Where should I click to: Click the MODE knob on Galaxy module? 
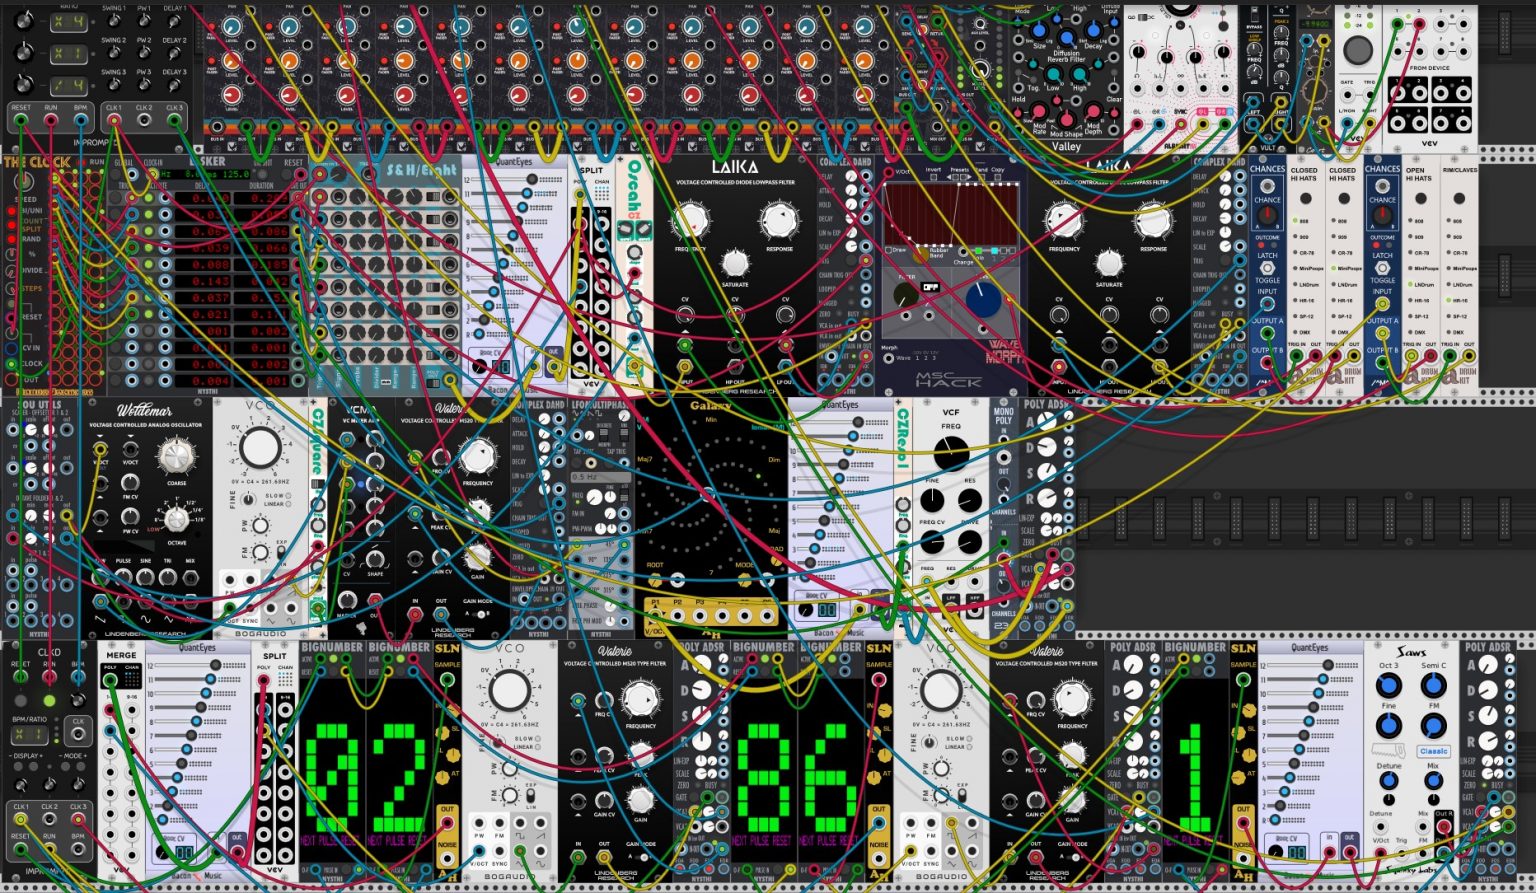pyautogui.click(x=745, y=580)
